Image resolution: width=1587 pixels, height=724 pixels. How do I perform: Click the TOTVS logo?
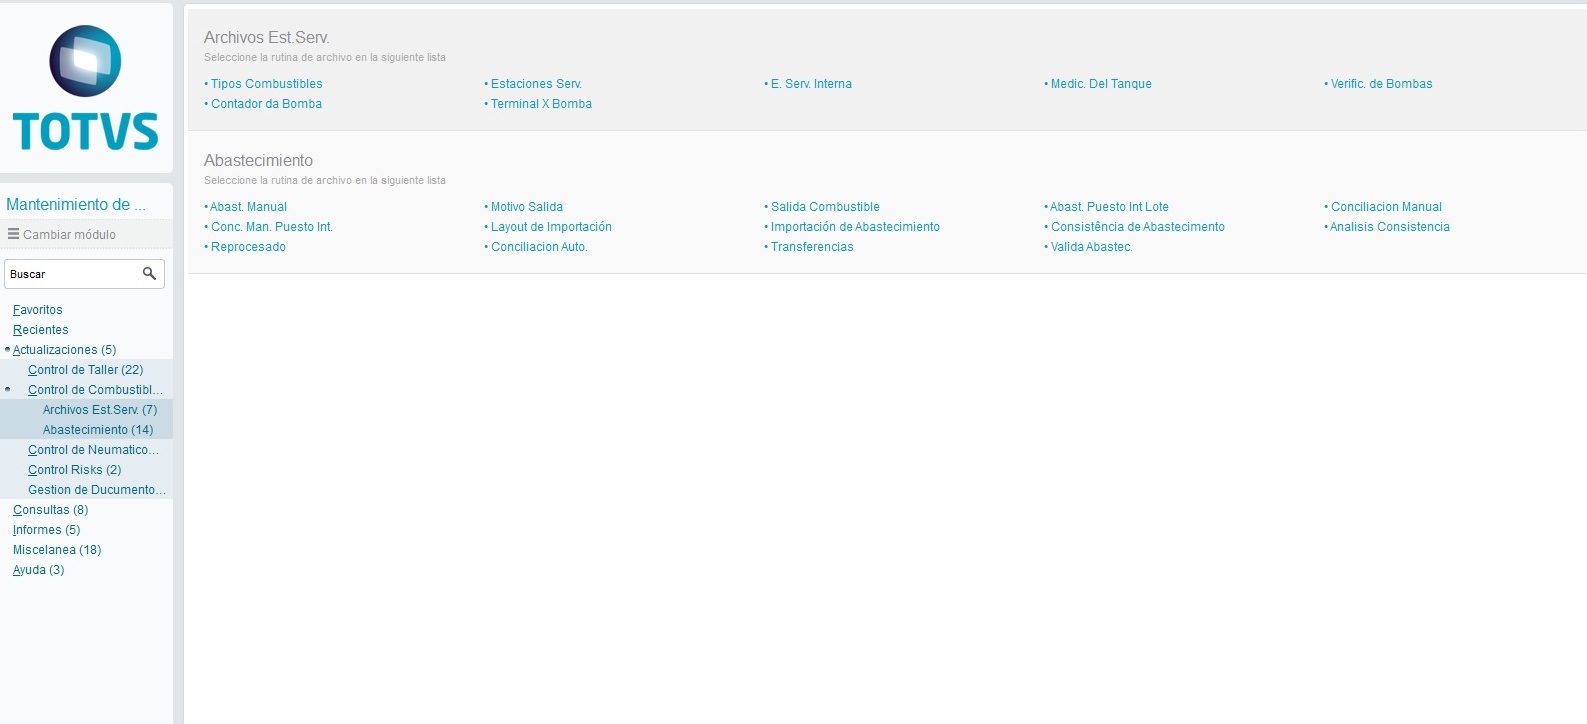[x=85, y=88]
